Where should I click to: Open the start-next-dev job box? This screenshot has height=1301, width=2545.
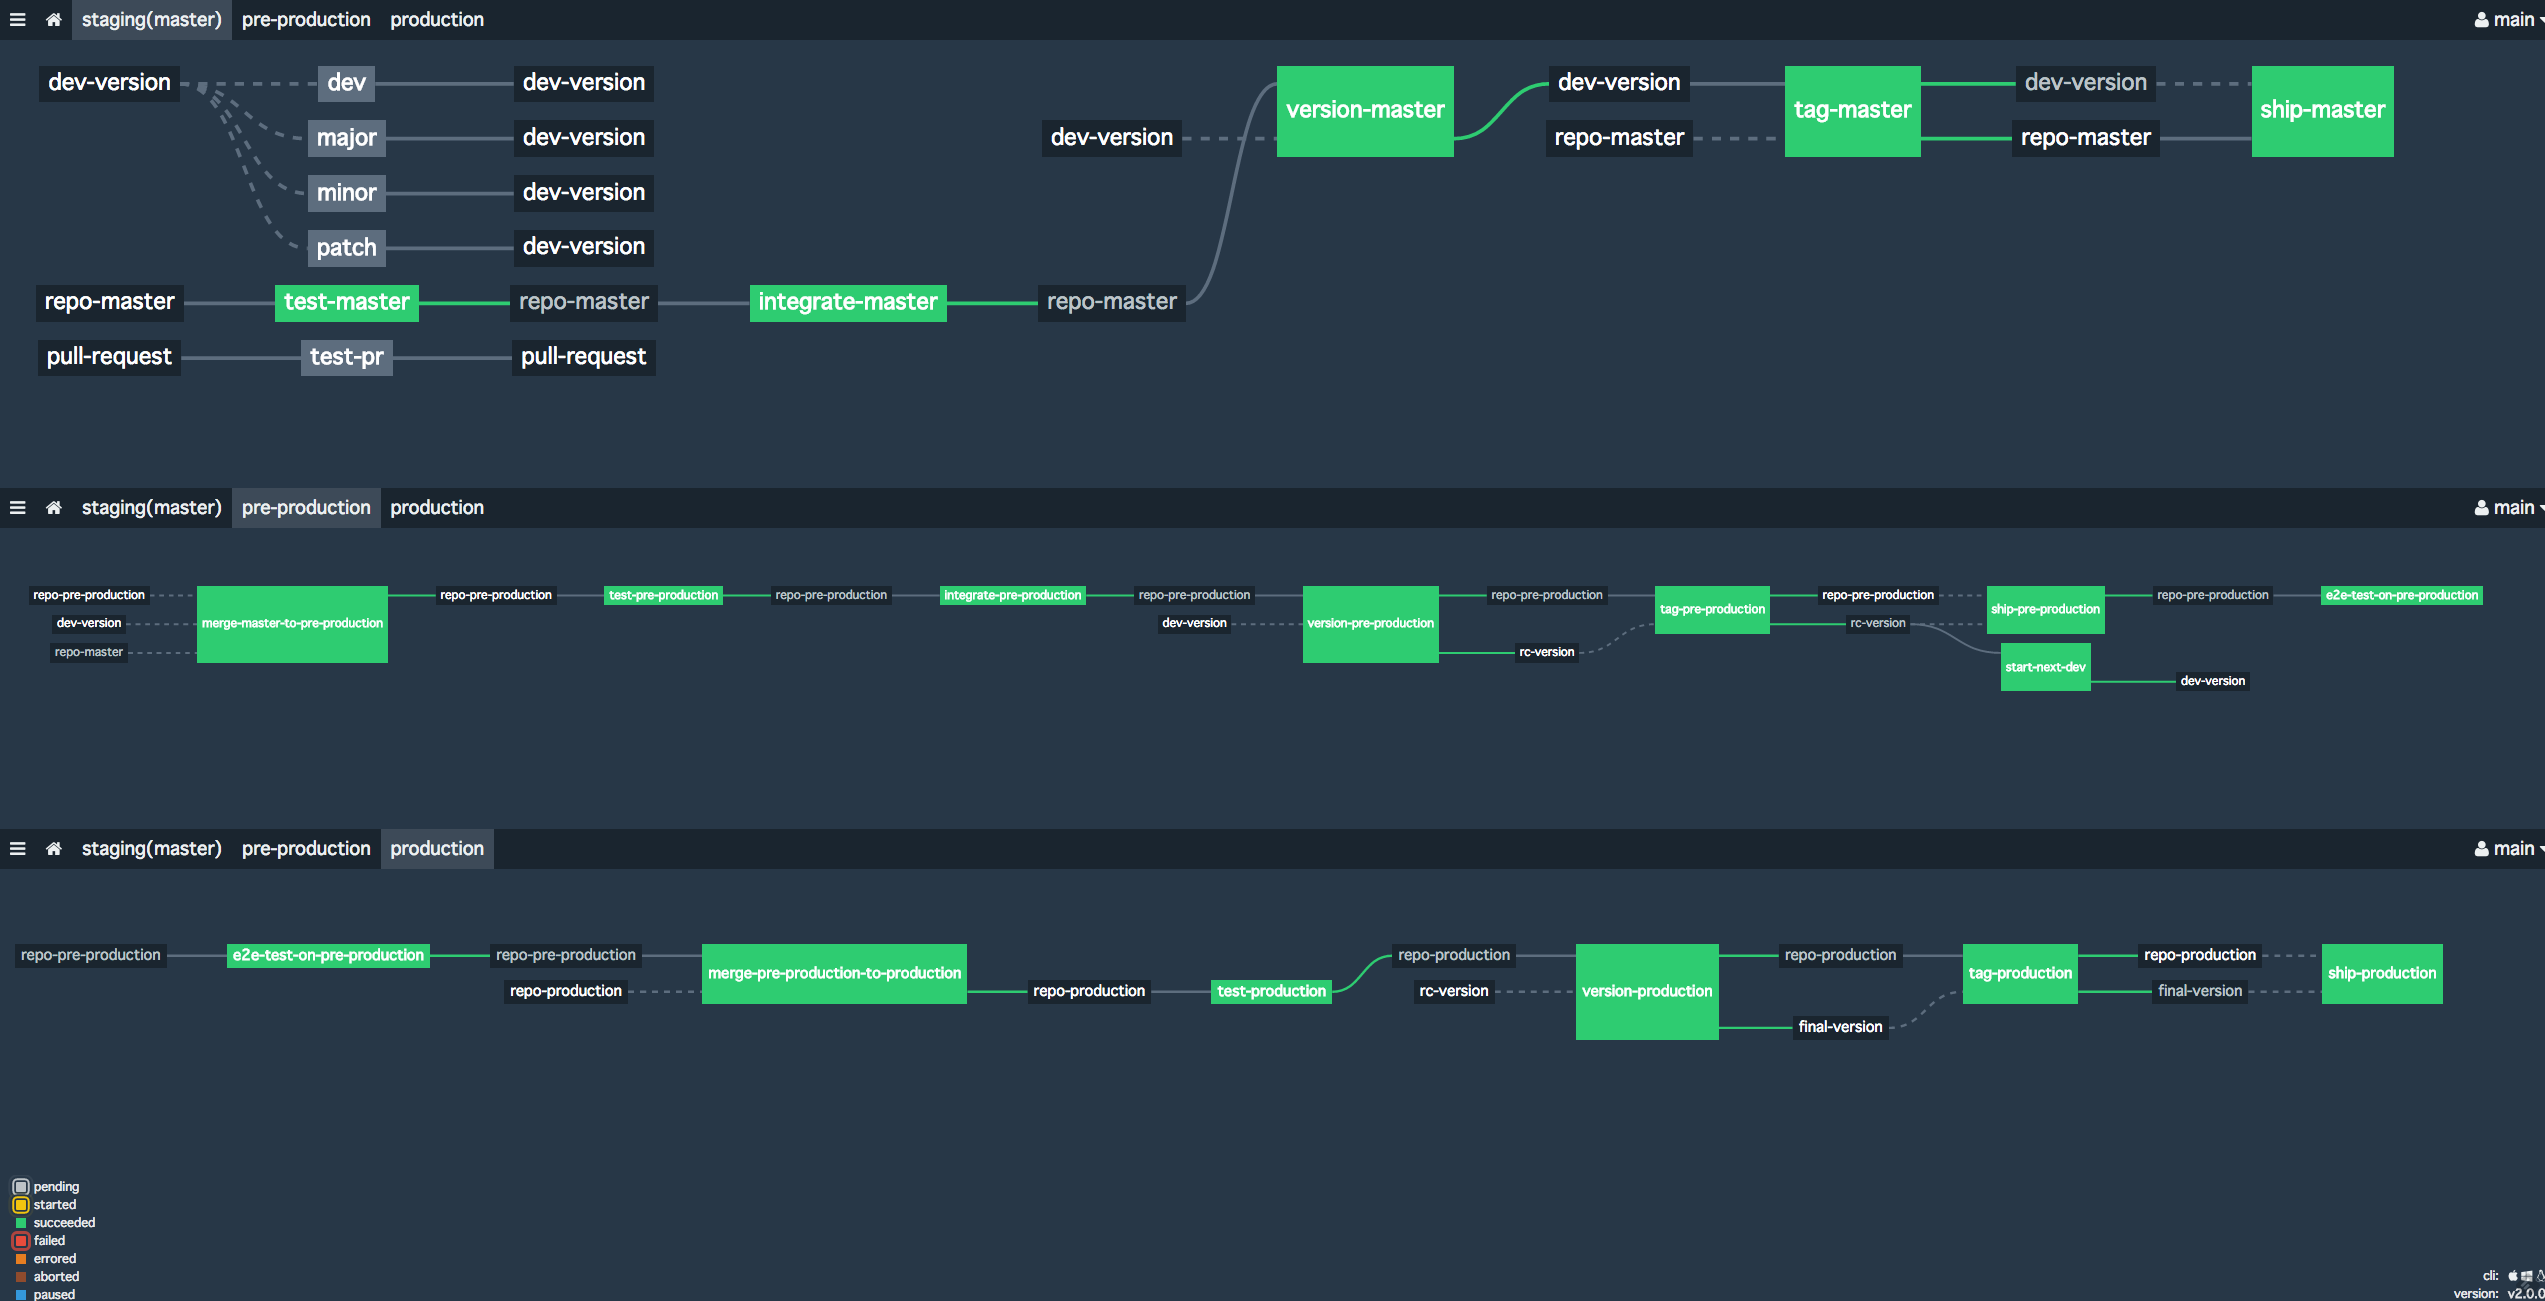tap(2045, 667)
